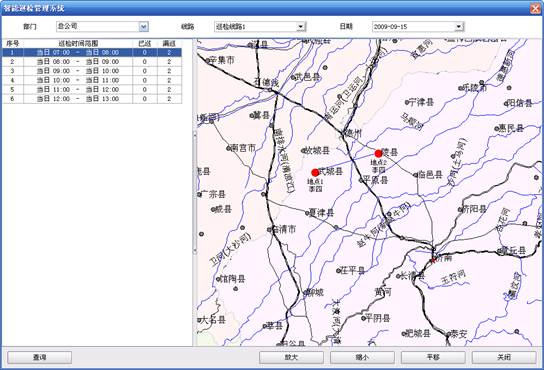Select row 5 当日 11:00 - 12:00
This screenshot has width=544, height=370.
[92, 90]
